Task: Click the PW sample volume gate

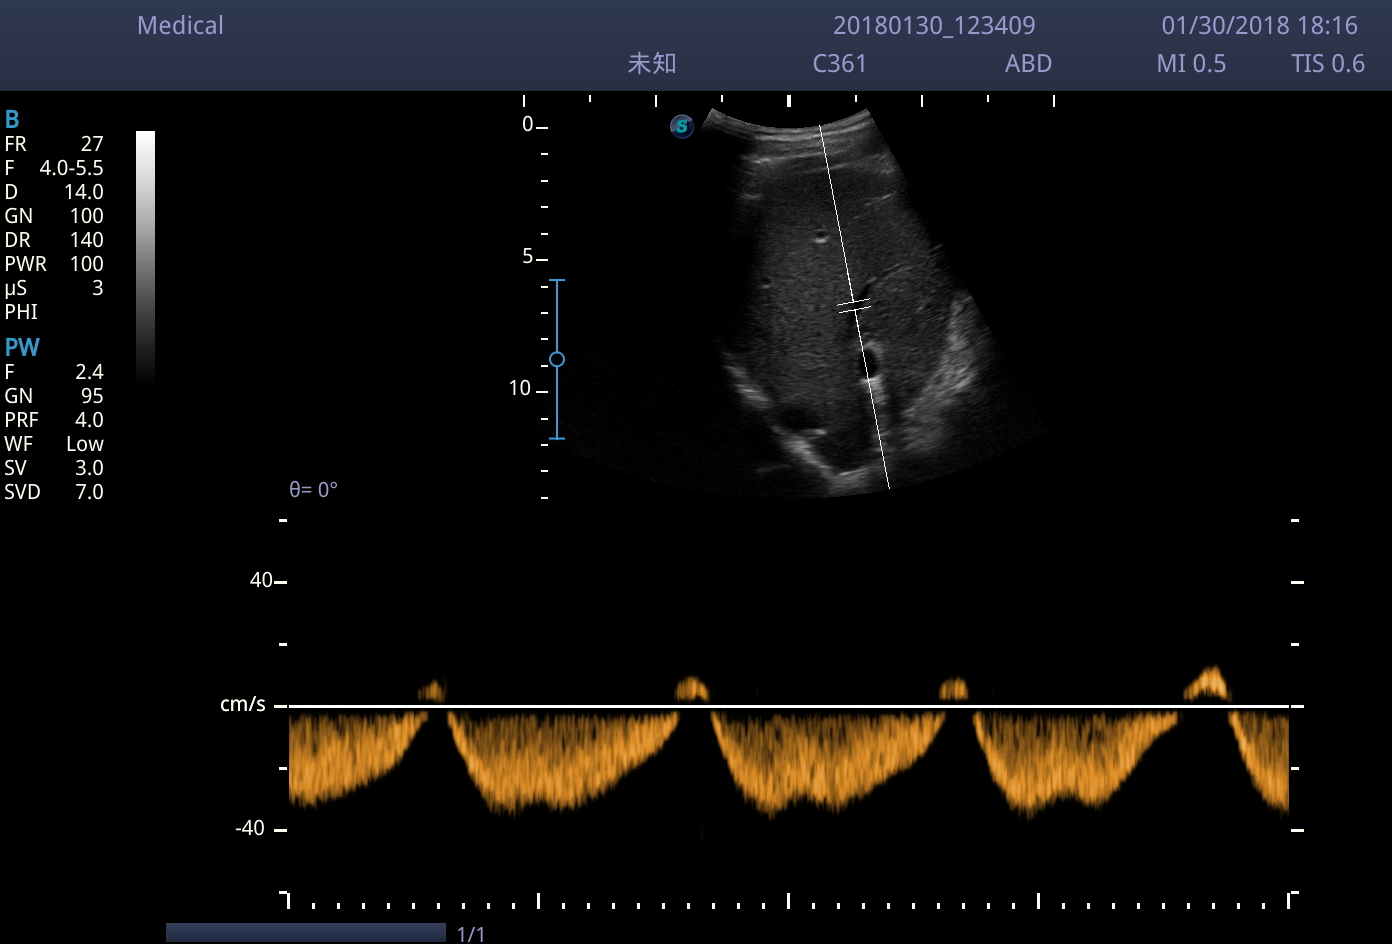Action: pyautogui.click(x=854, y=306)
